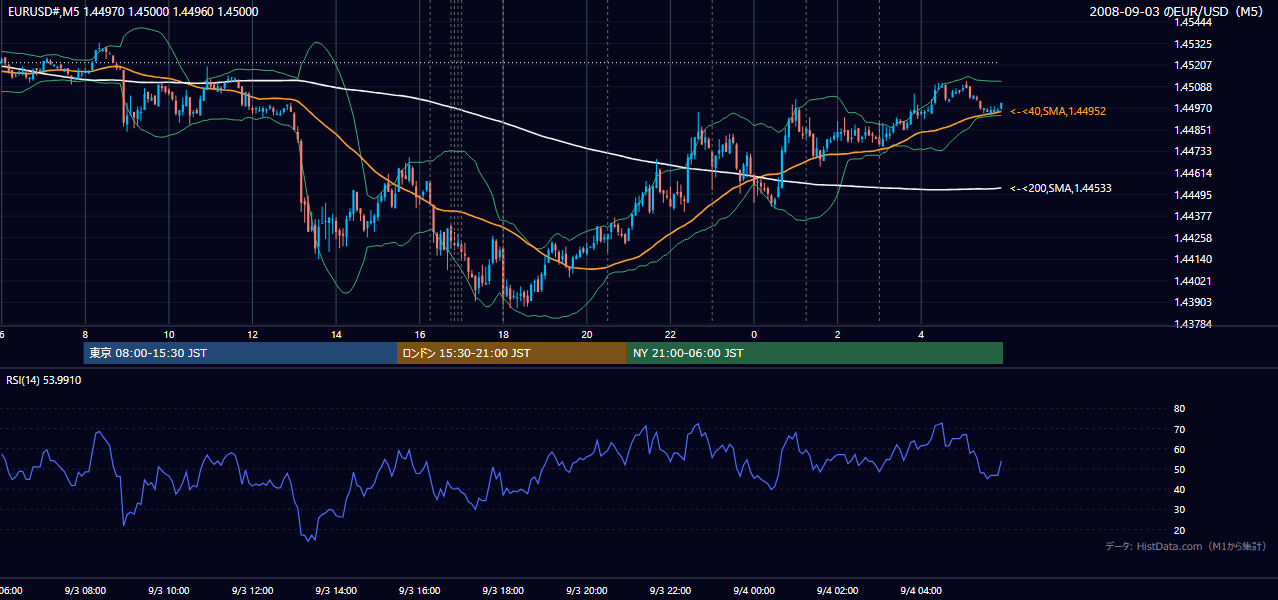Click the RSI scale value 60
The width and height of the screenshot is (1278, 600).
pyautogui.click(x=1179, y=449)
